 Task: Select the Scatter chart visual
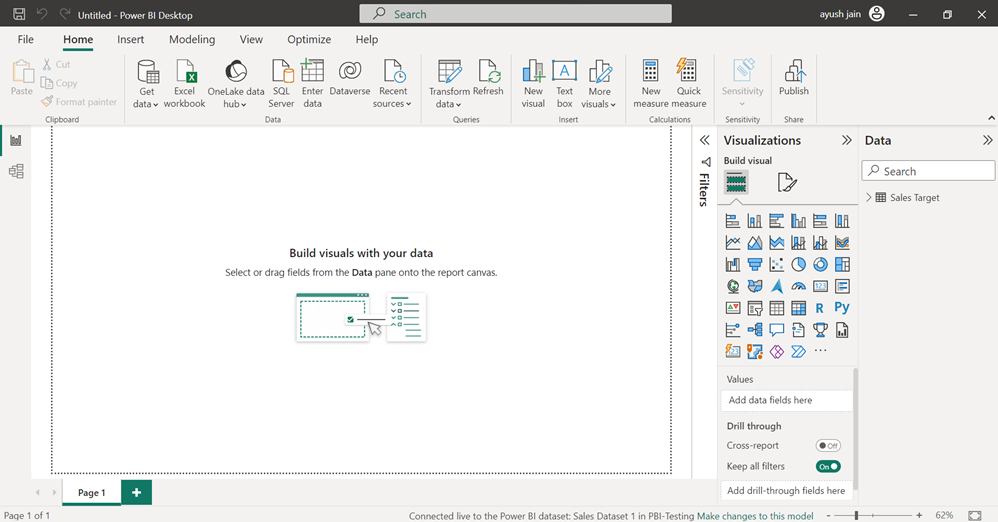[x=777, y=264]
